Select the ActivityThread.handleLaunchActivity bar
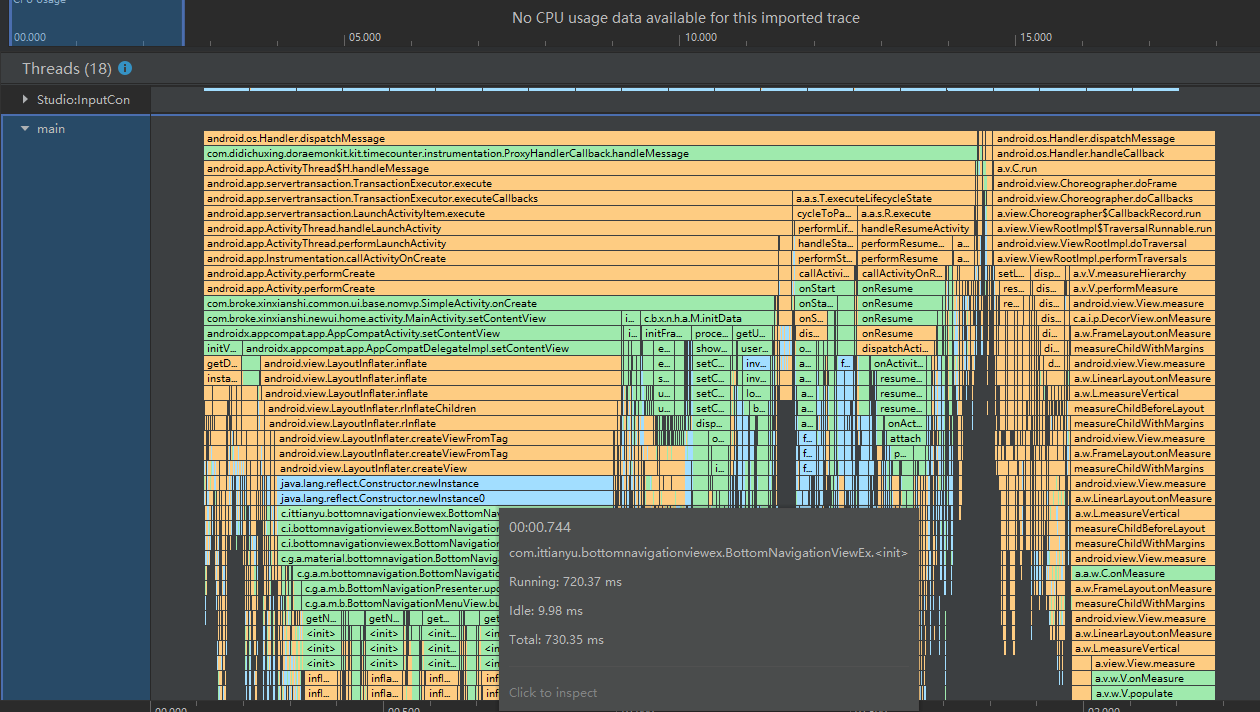This screenshot has width=1260, height=712. [498, 229]
